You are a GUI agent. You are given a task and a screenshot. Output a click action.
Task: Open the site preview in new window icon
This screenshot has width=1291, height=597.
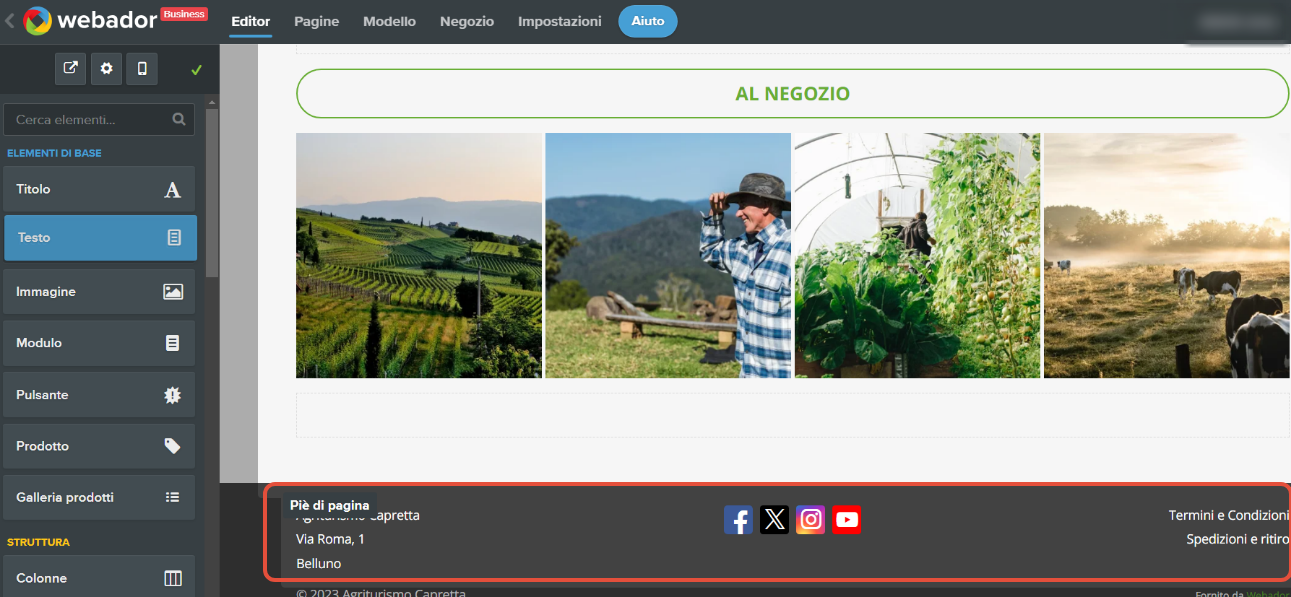(x=70, y=69)
